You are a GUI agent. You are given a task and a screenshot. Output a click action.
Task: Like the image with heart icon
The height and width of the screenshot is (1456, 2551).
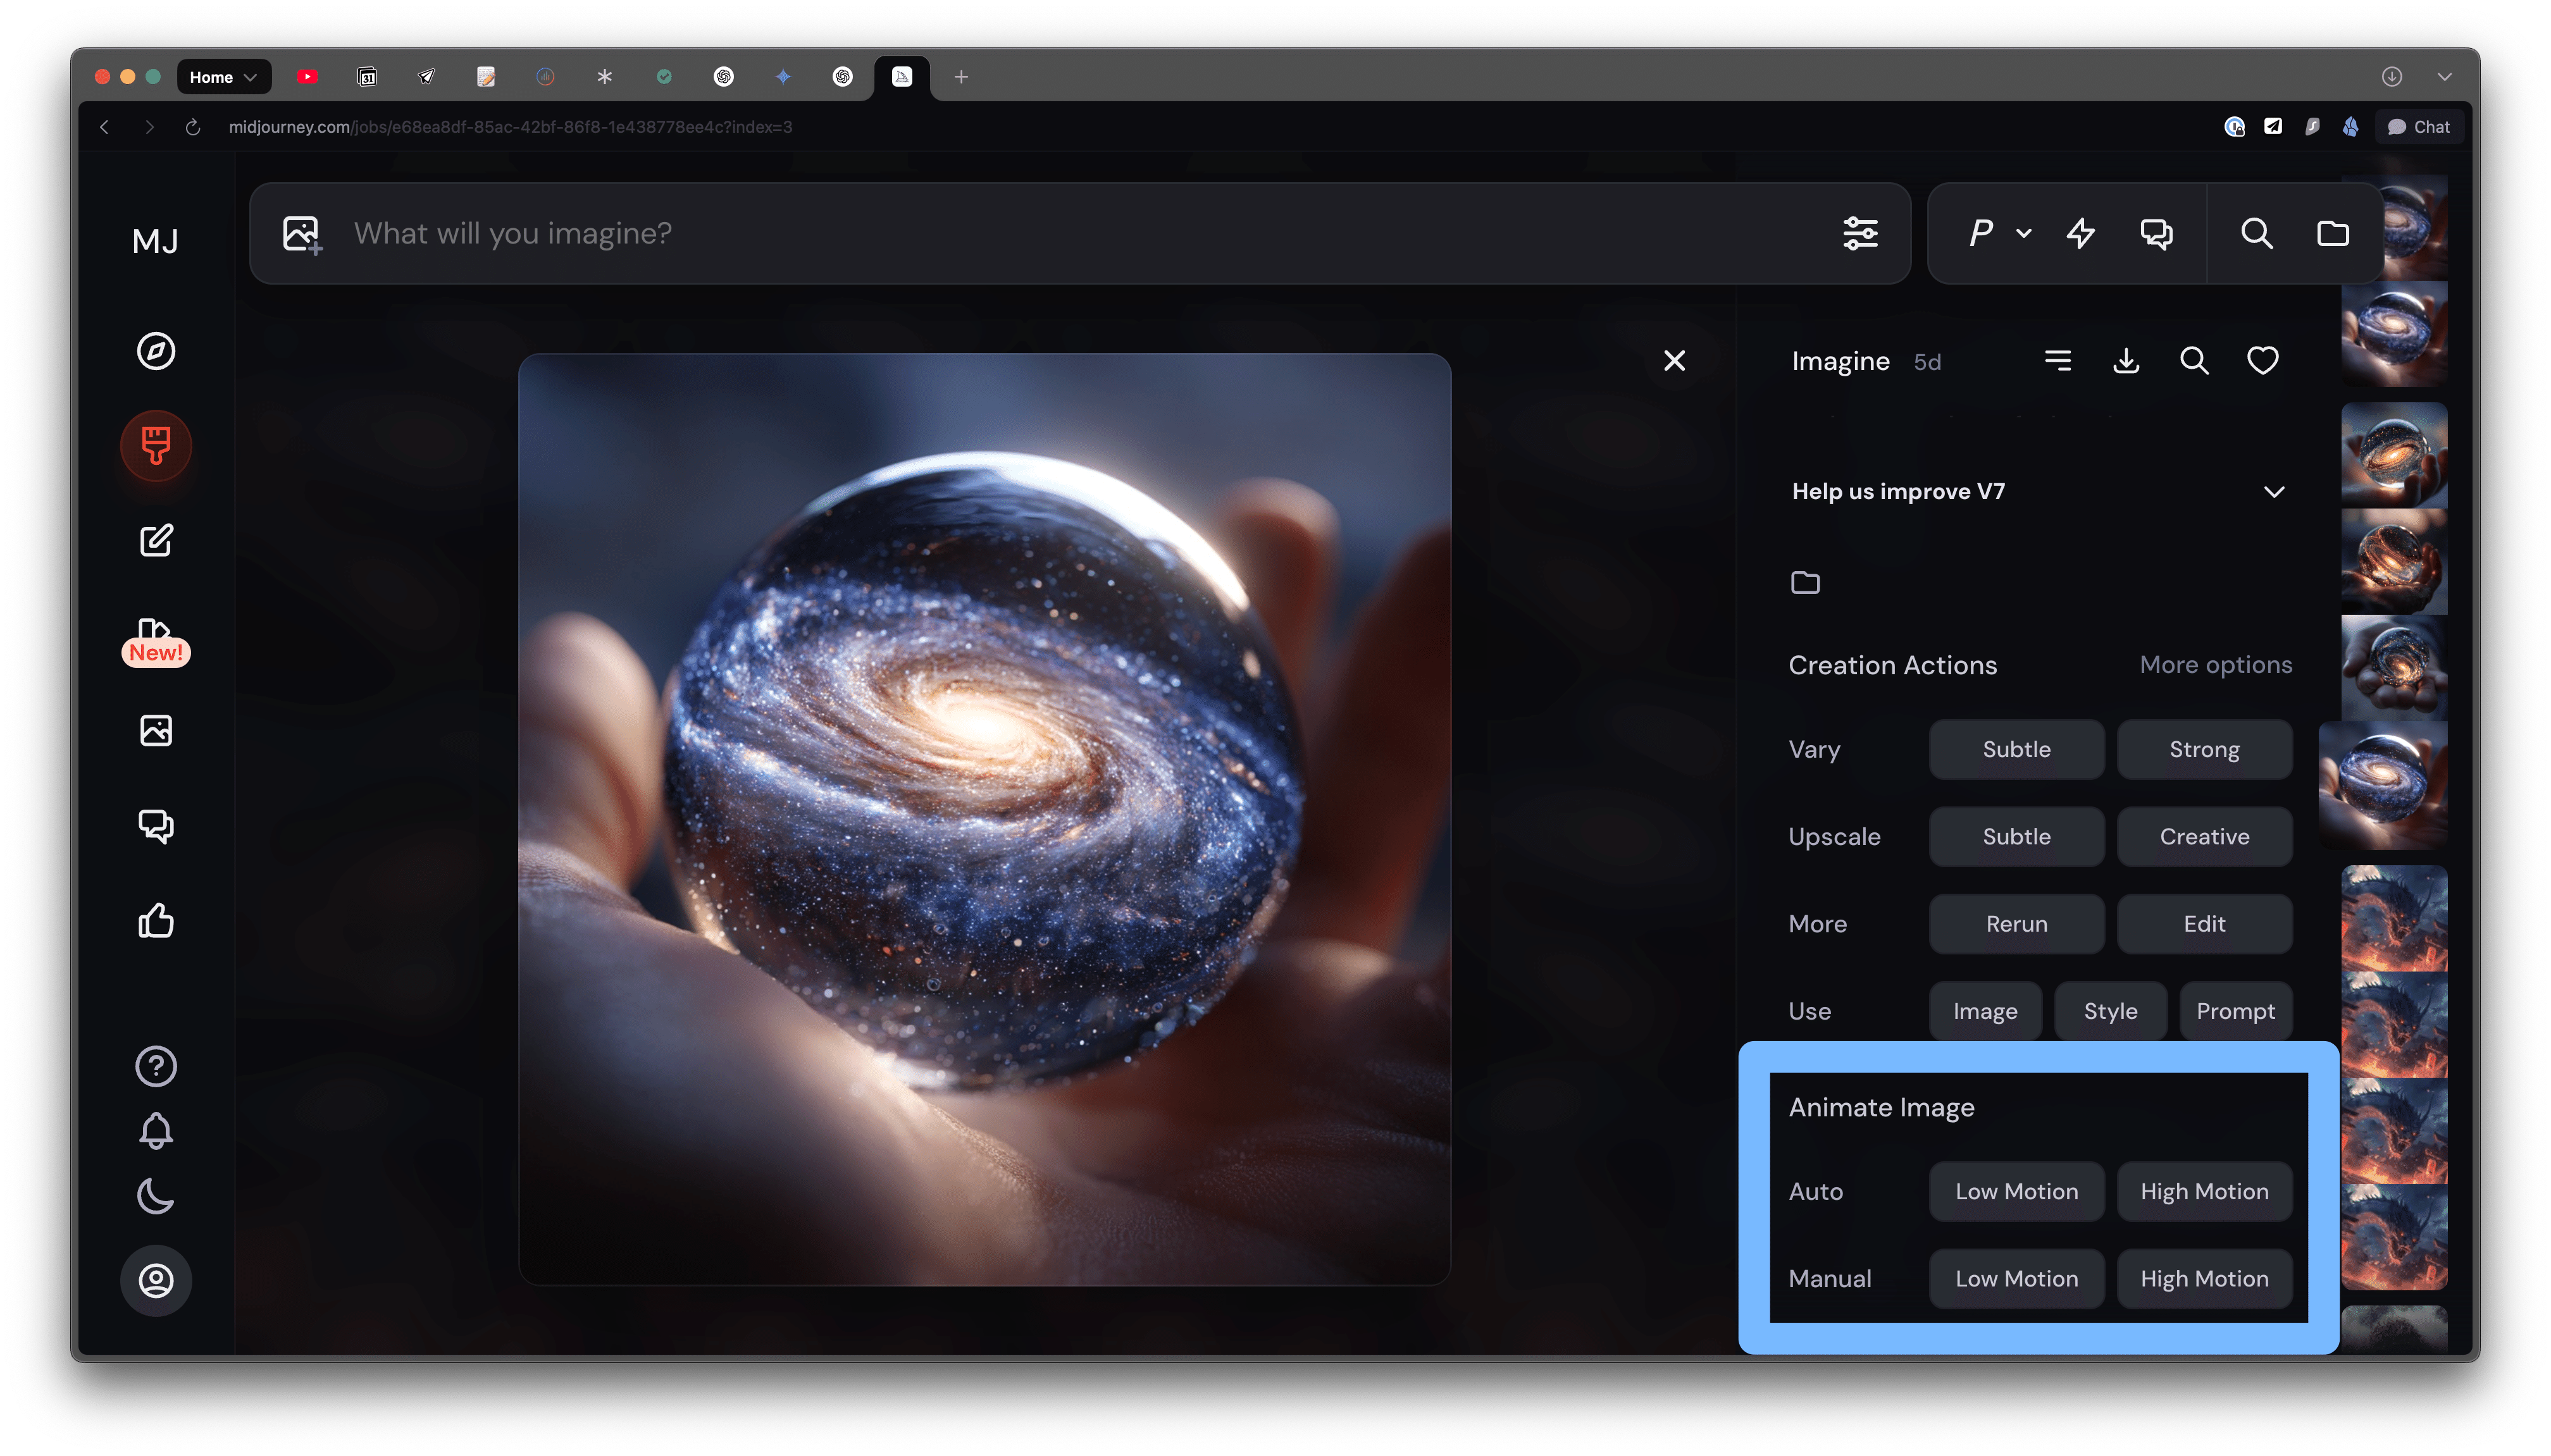[2262, 361]
